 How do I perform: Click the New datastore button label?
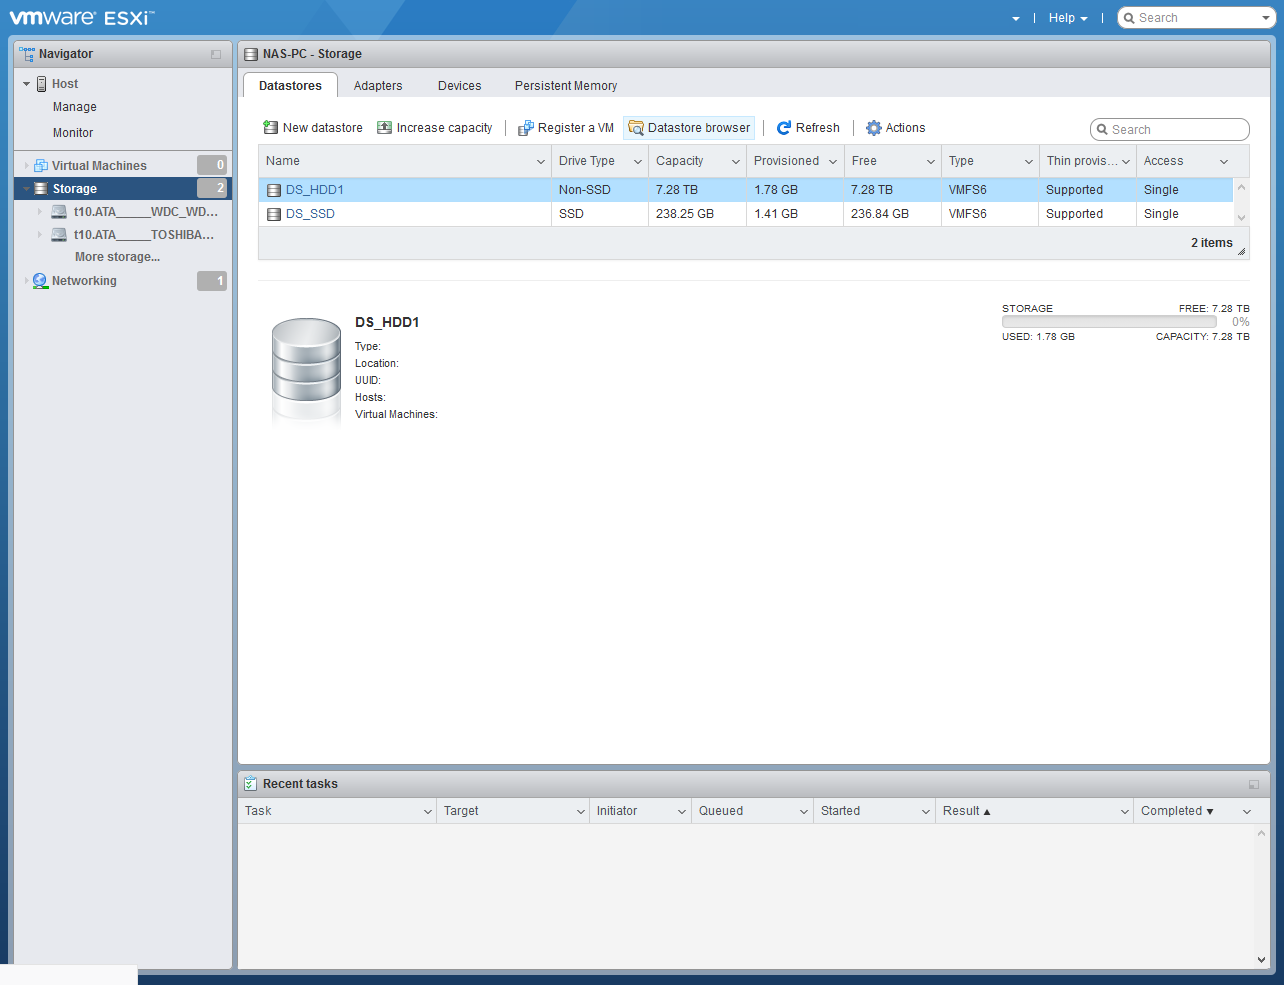[323, 128]
